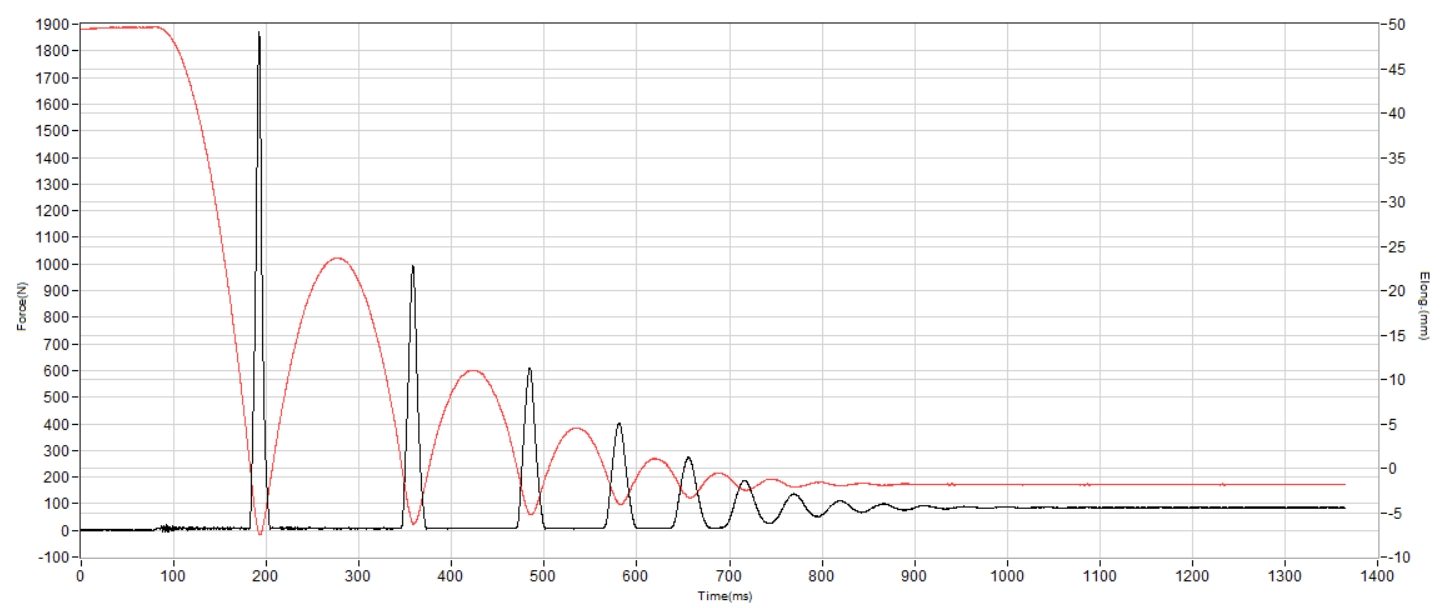
Task: Click the -50 tick label on the elongation axis
Action: coord(1397,24)
